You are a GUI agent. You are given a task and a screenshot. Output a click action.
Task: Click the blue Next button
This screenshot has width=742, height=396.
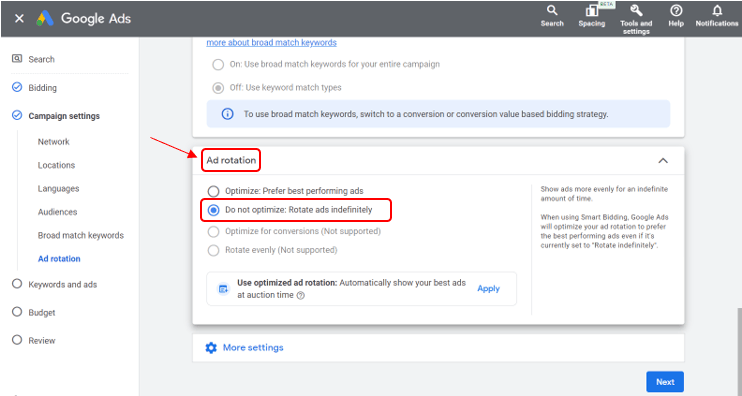click(x=665, y=382)
